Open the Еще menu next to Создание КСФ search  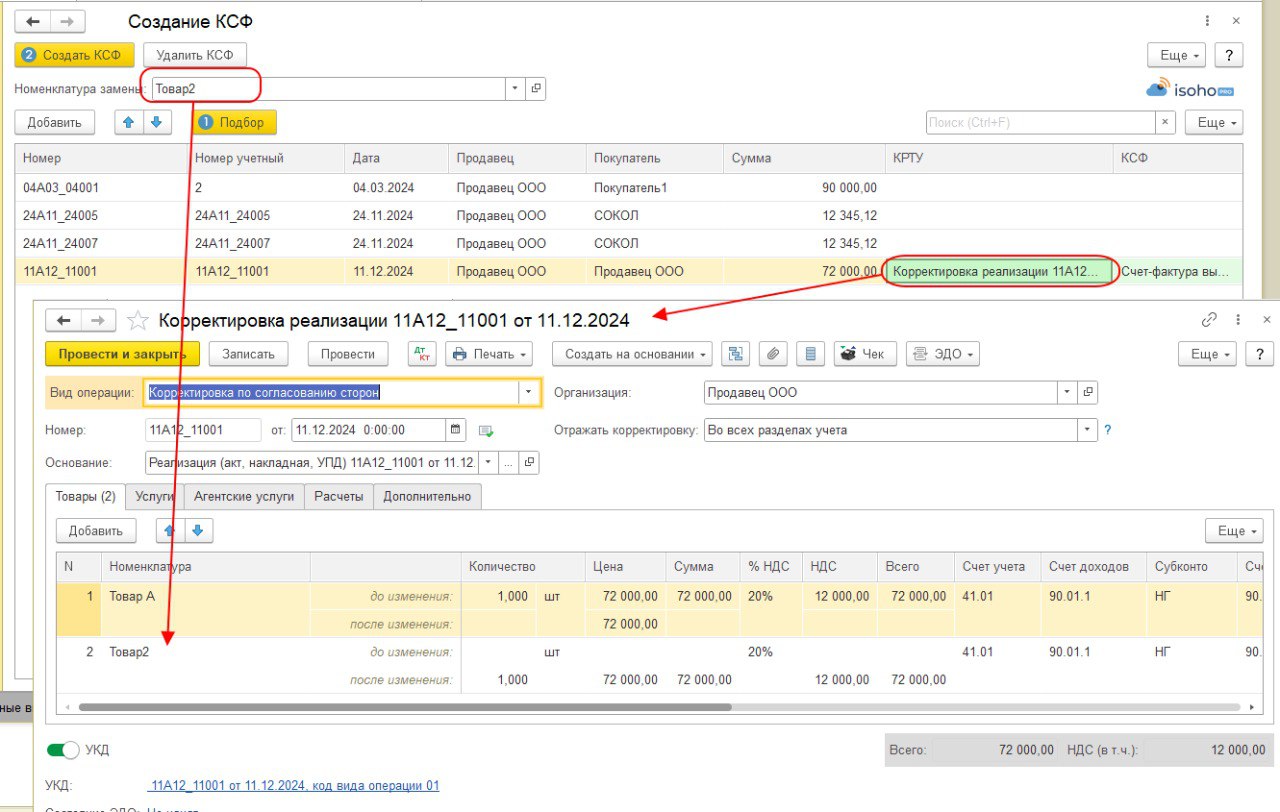[x=1214, y=122]
